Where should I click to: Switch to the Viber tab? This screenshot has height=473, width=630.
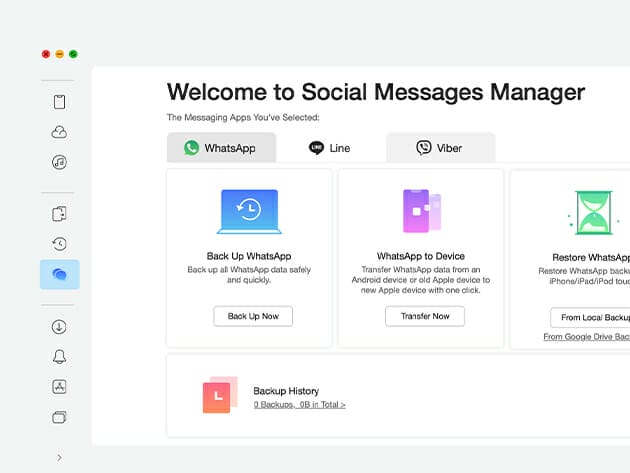click(x=440, y=148)
